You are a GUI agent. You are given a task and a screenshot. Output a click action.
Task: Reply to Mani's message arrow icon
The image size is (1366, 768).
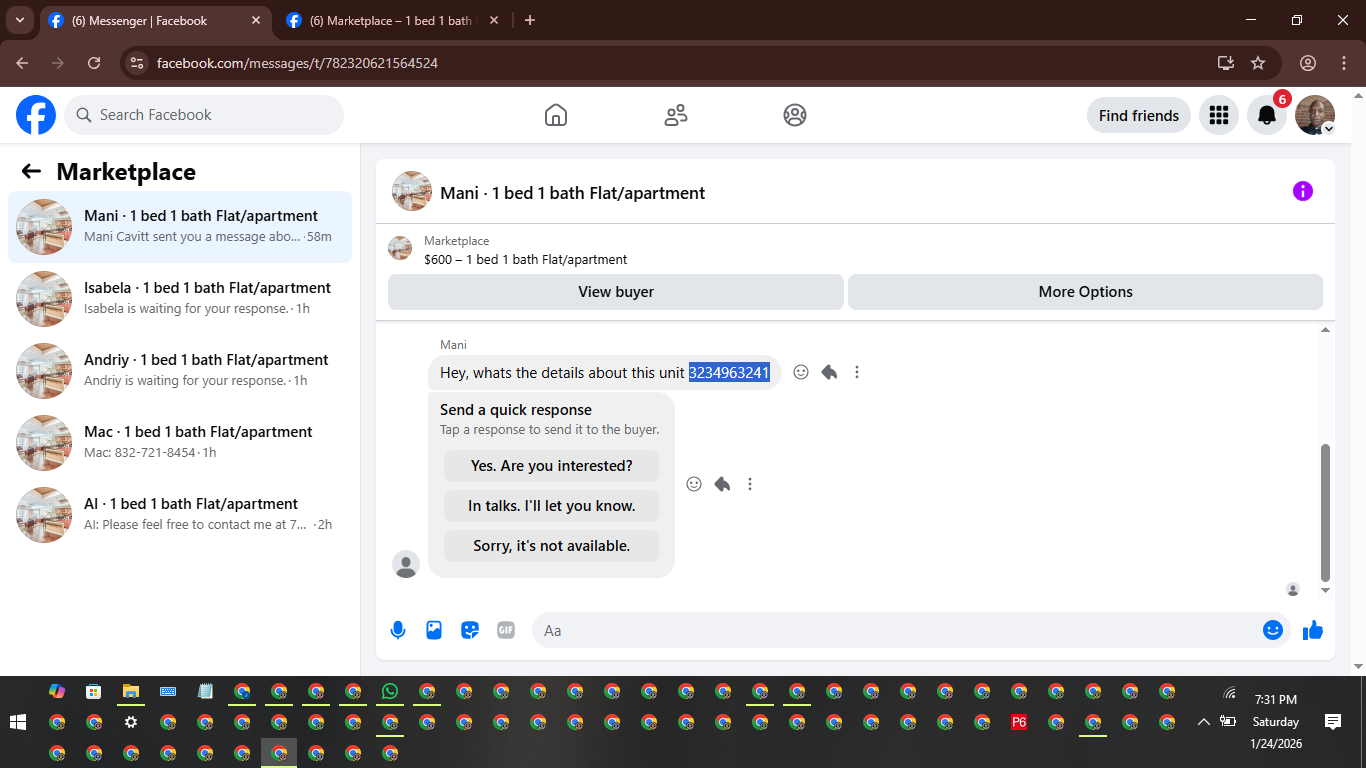pos(829,372)
